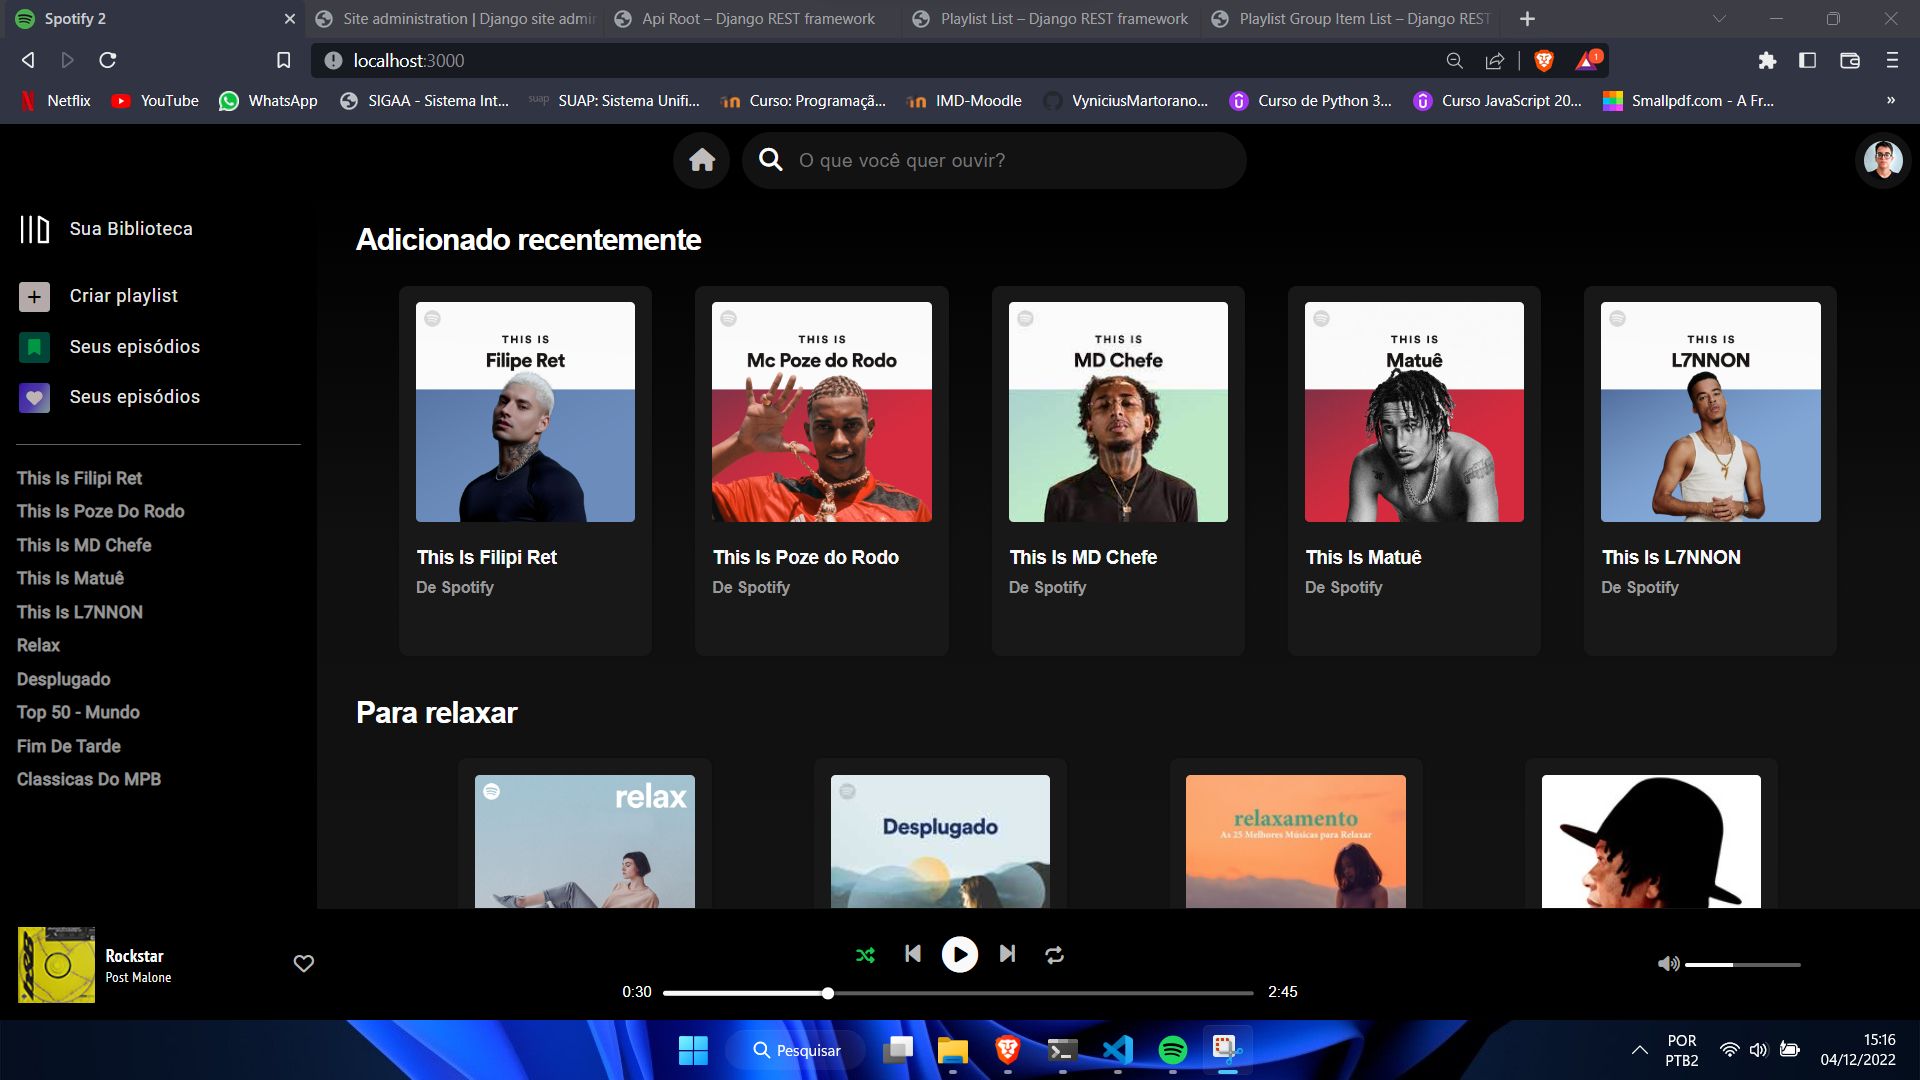Screen dimensions: 1920x1080
Task: Click the plus icon for Criar playlist
Action: coord(34,296)
